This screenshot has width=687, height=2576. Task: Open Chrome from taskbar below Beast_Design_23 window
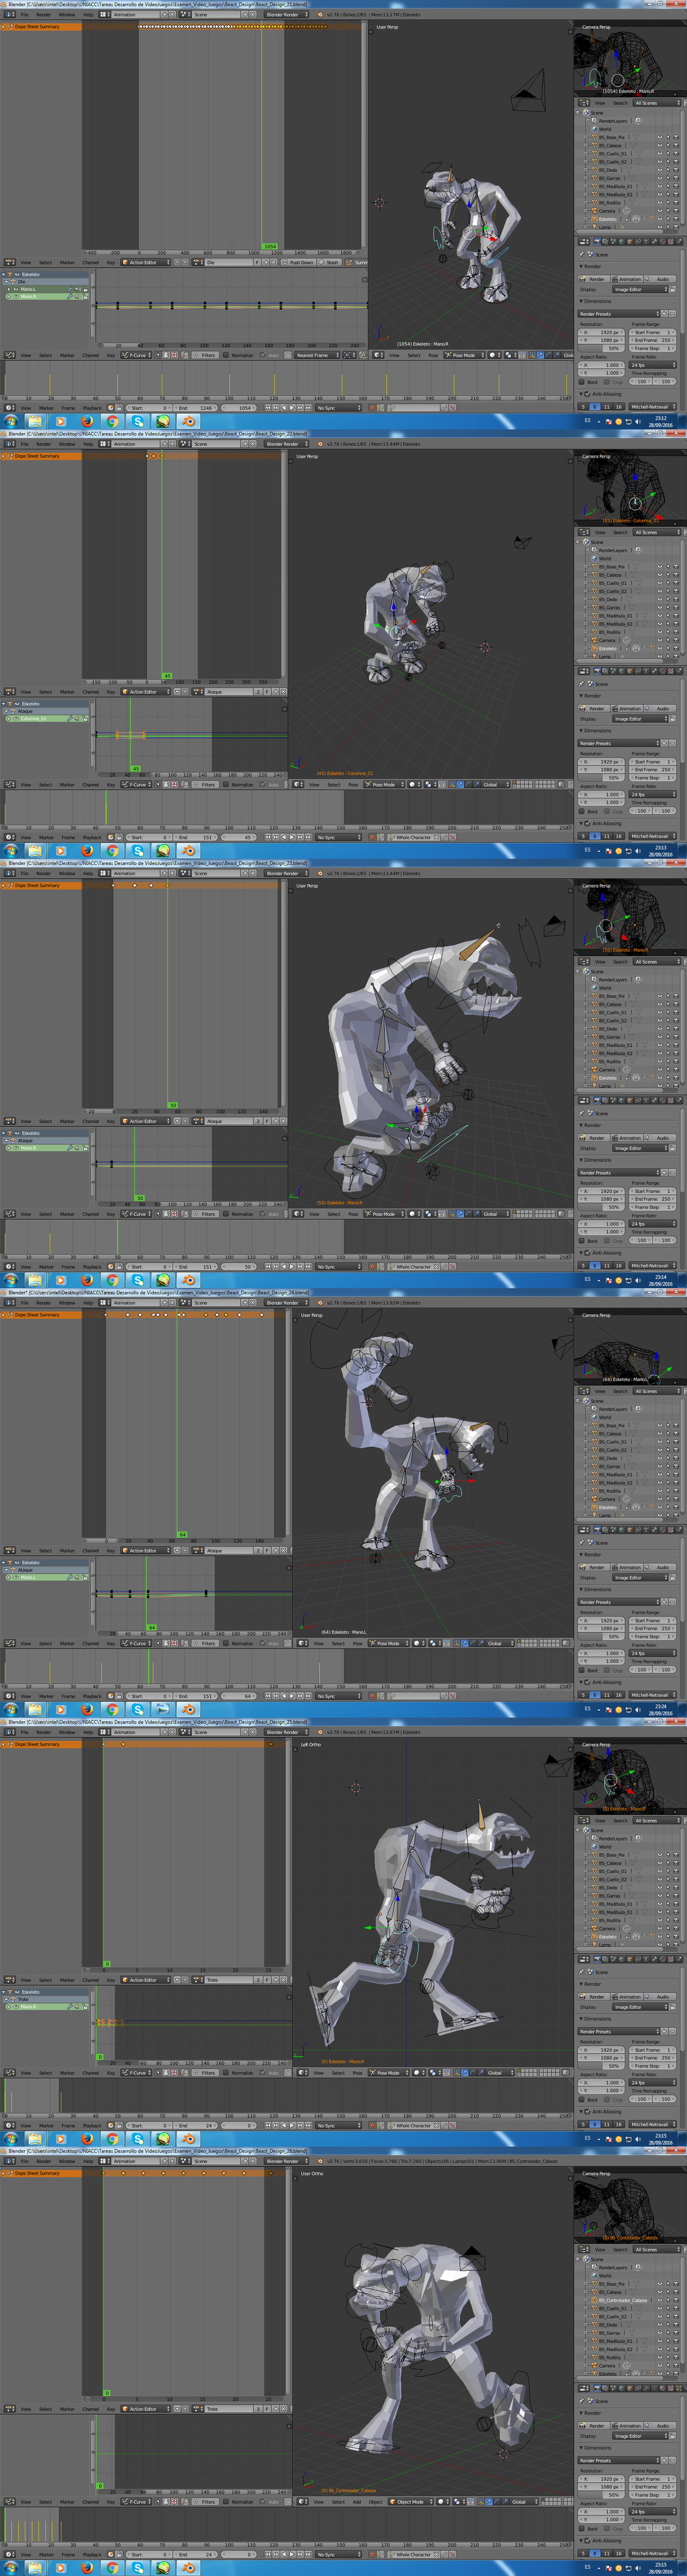click(x=112, y=1280)
